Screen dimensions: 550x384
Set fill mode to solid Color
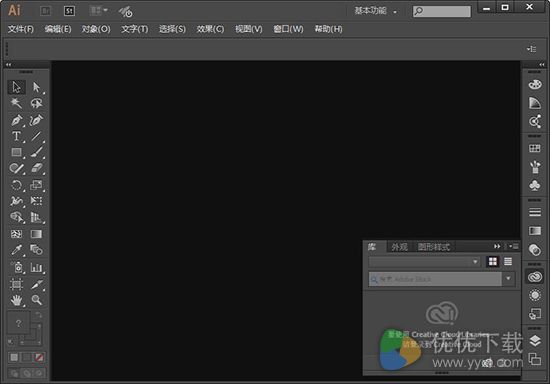tap(14, 358)
